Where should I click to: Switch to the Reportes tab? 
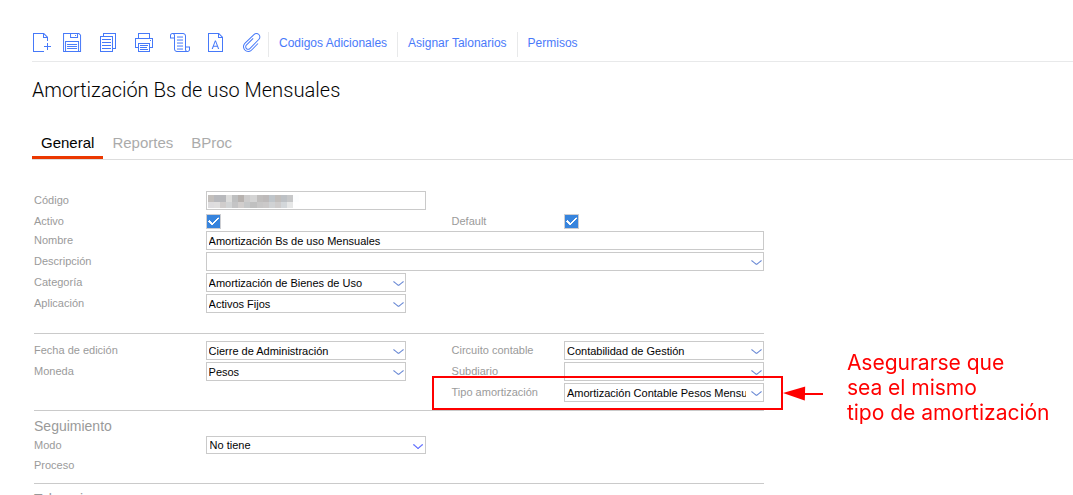pyautogui.click(x=143, y=143)
